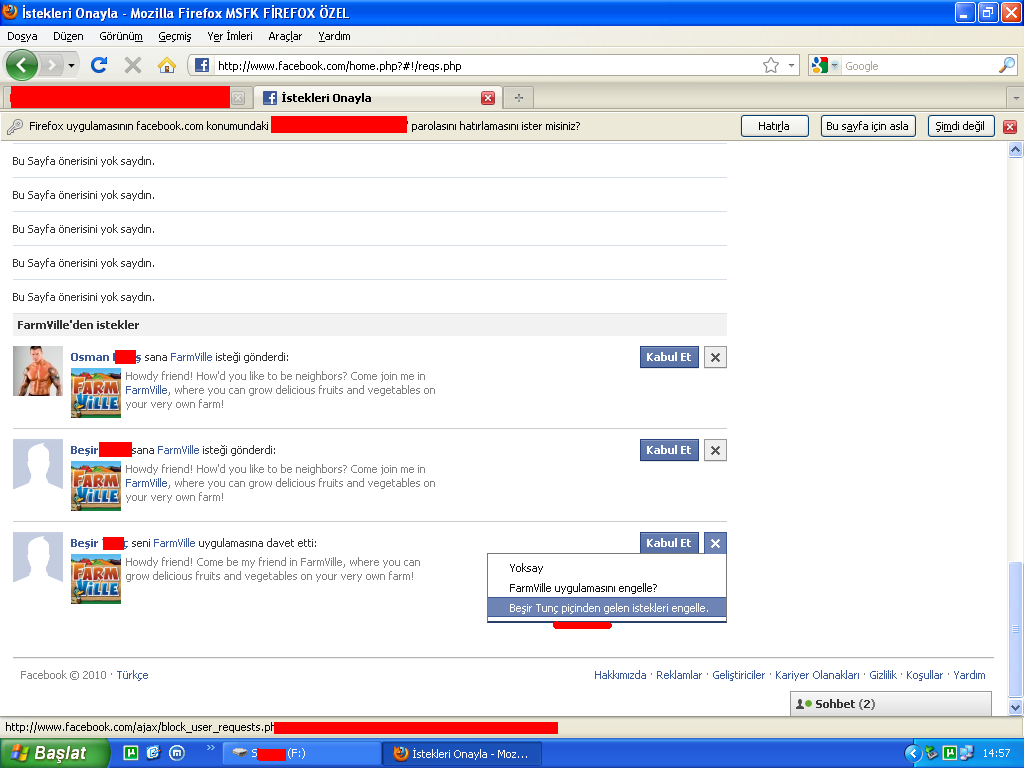
Task: Click the Hatırla password button
Action: (x=775, y=126)
